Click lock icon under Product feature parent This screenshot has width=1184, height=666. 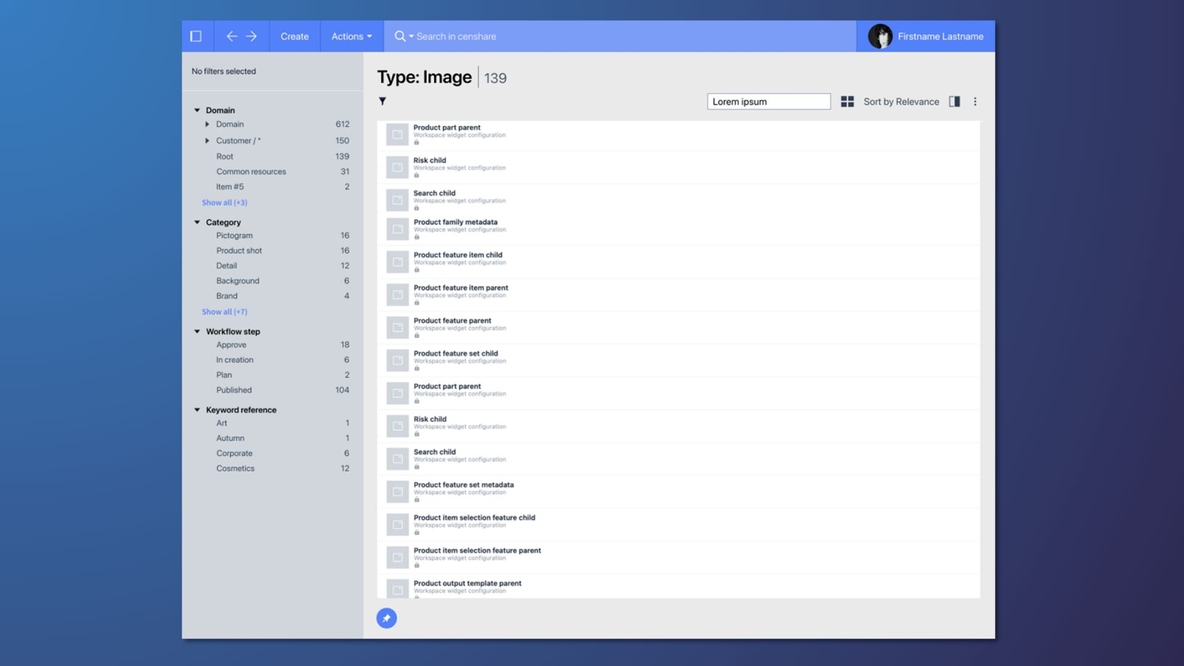pos(416,335)
